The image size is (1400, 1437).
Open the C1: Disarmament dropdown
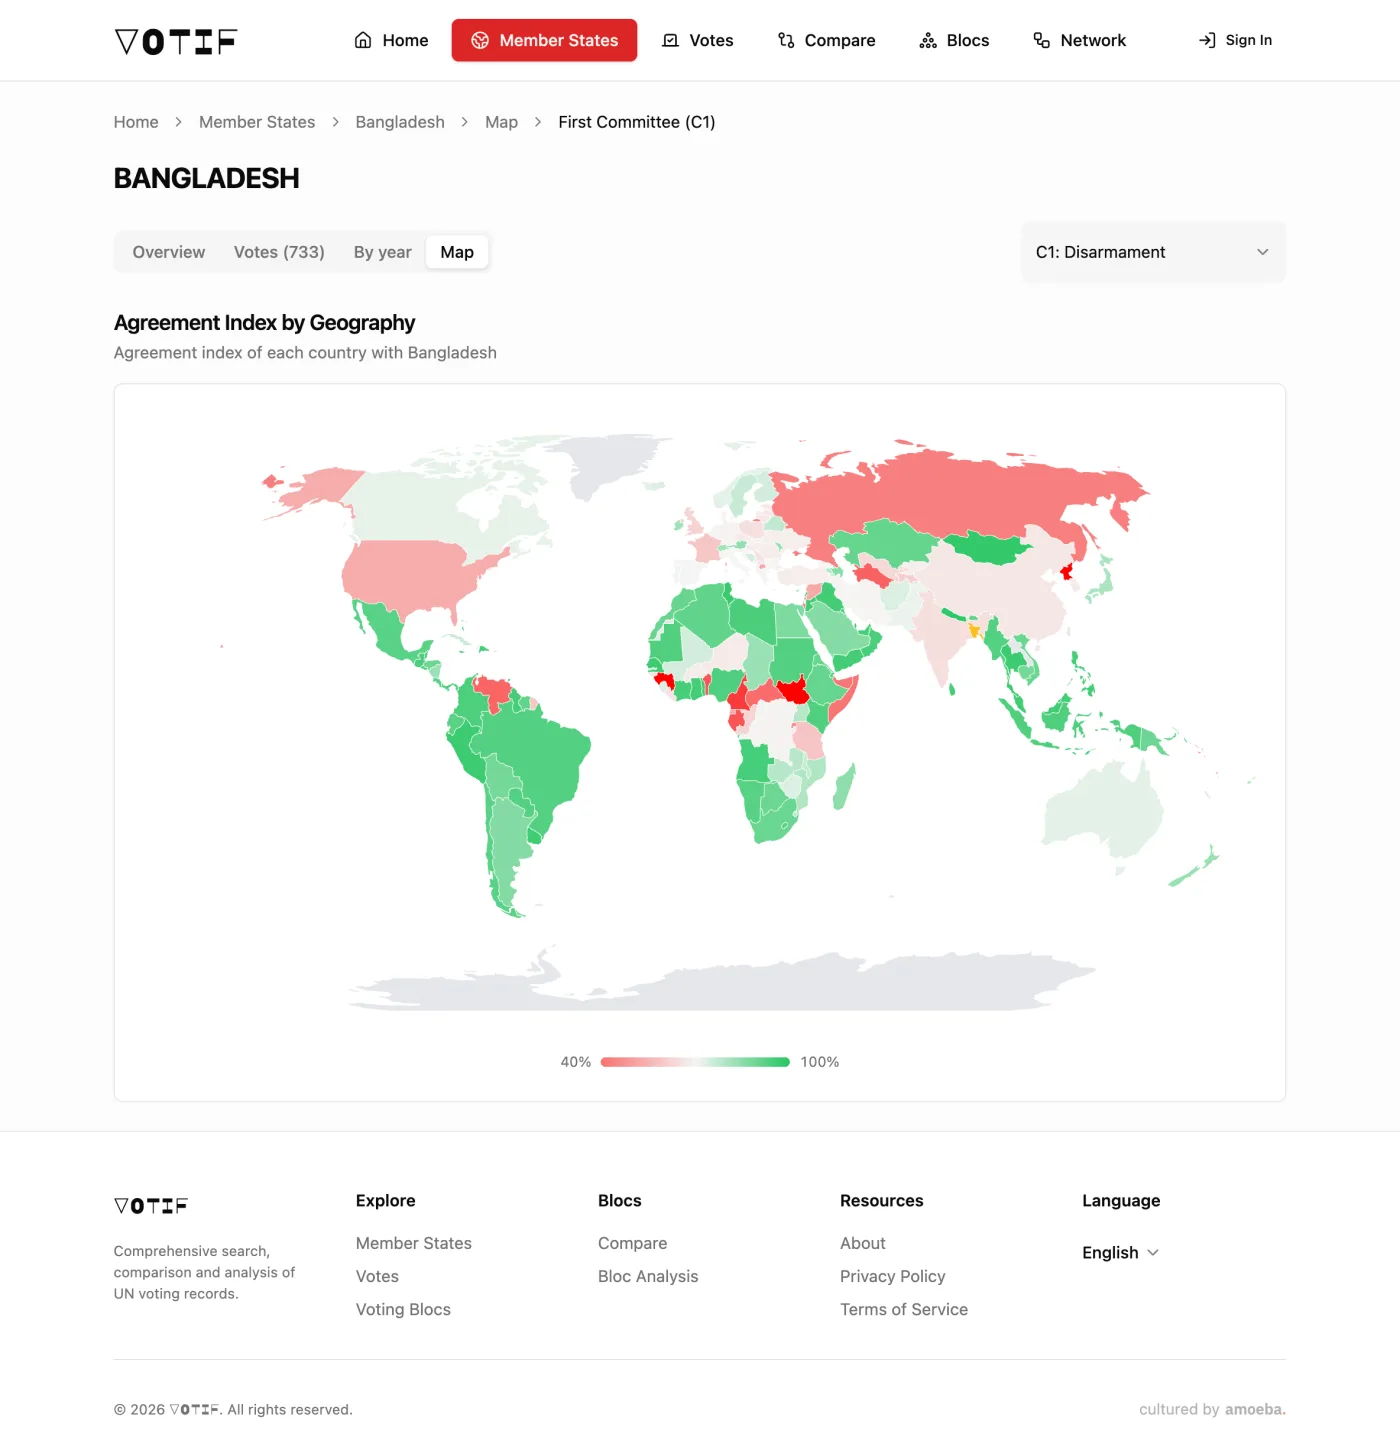click(1153, 252)
